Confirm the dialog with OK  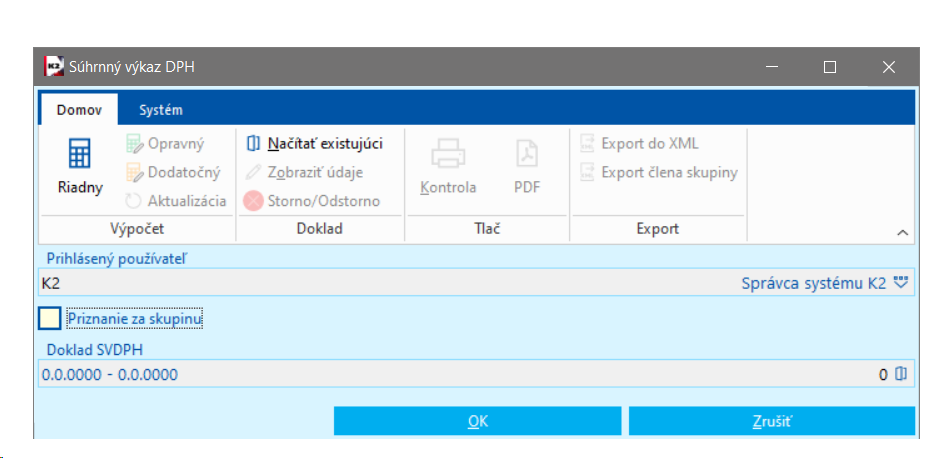477,421
